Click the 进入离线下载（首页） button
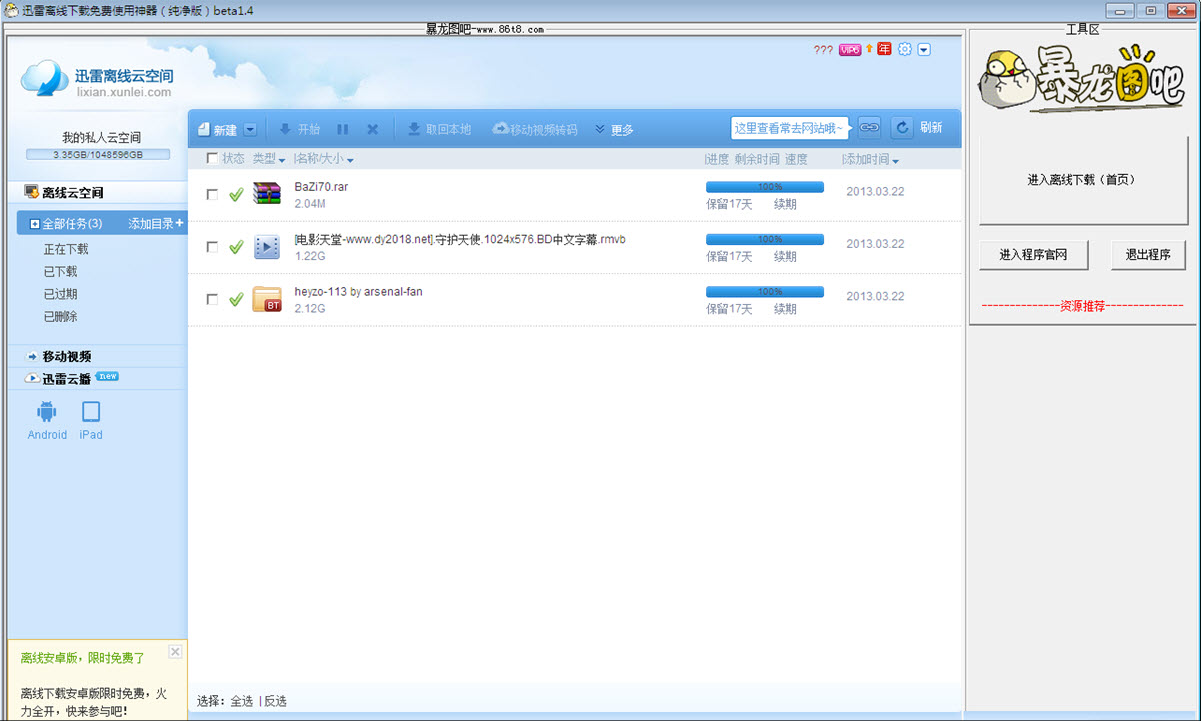Viewport: 1202px width, 721px height. tap(1082, 180)
